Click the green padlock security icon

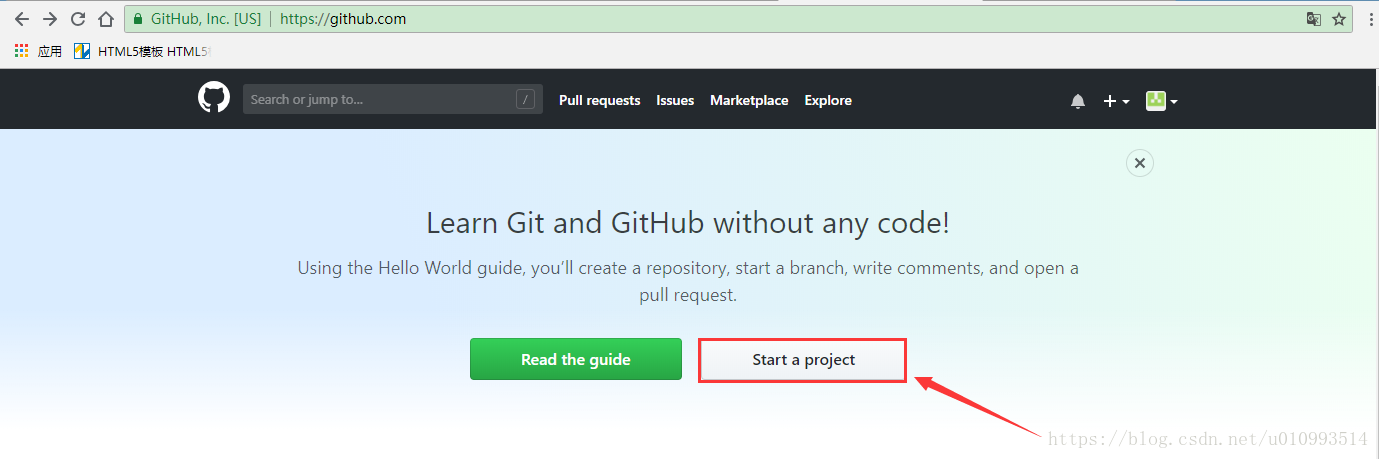138,19
